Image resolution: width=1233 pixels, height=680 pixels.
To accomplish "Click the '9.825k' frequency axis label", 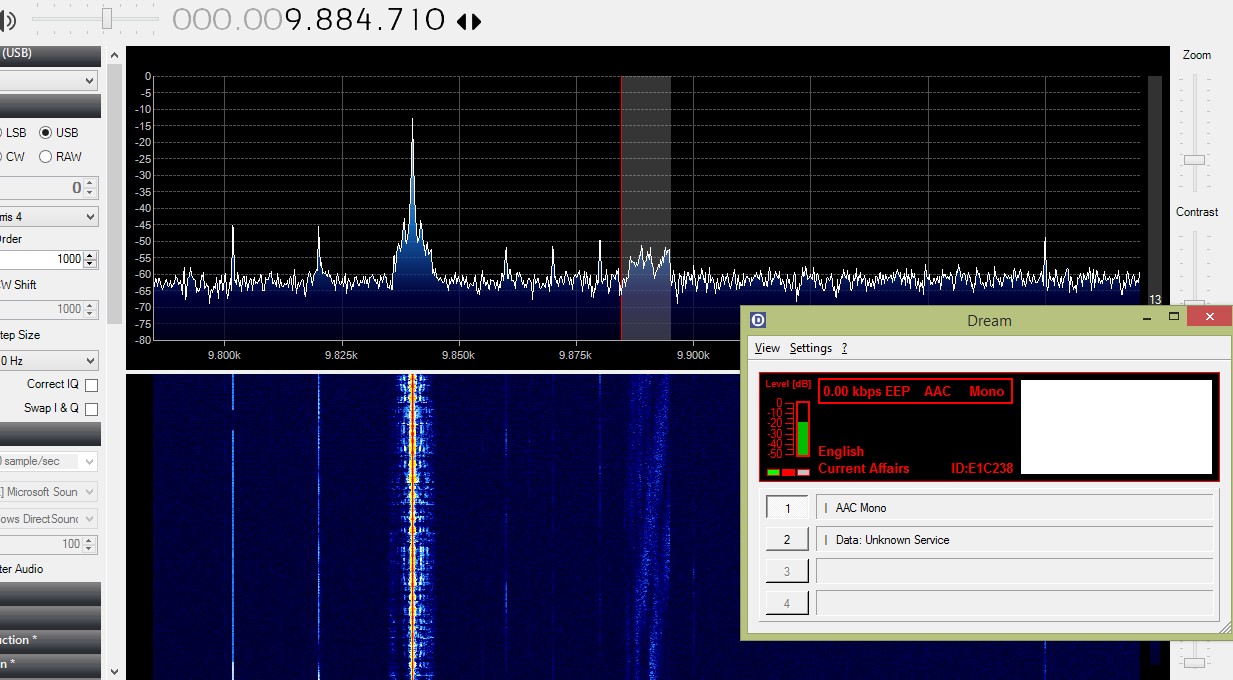I will (342, 355).
